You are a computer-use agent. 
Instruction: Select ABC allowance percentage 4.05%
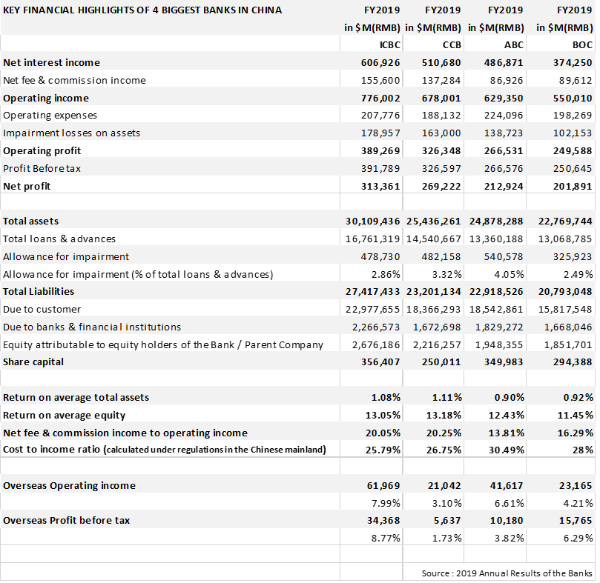509,274
